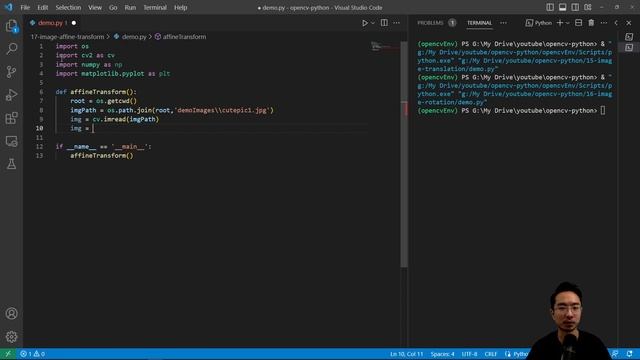Place cursor at end of line 10
The width and height of the screenshot is (640, 360).
93,129
